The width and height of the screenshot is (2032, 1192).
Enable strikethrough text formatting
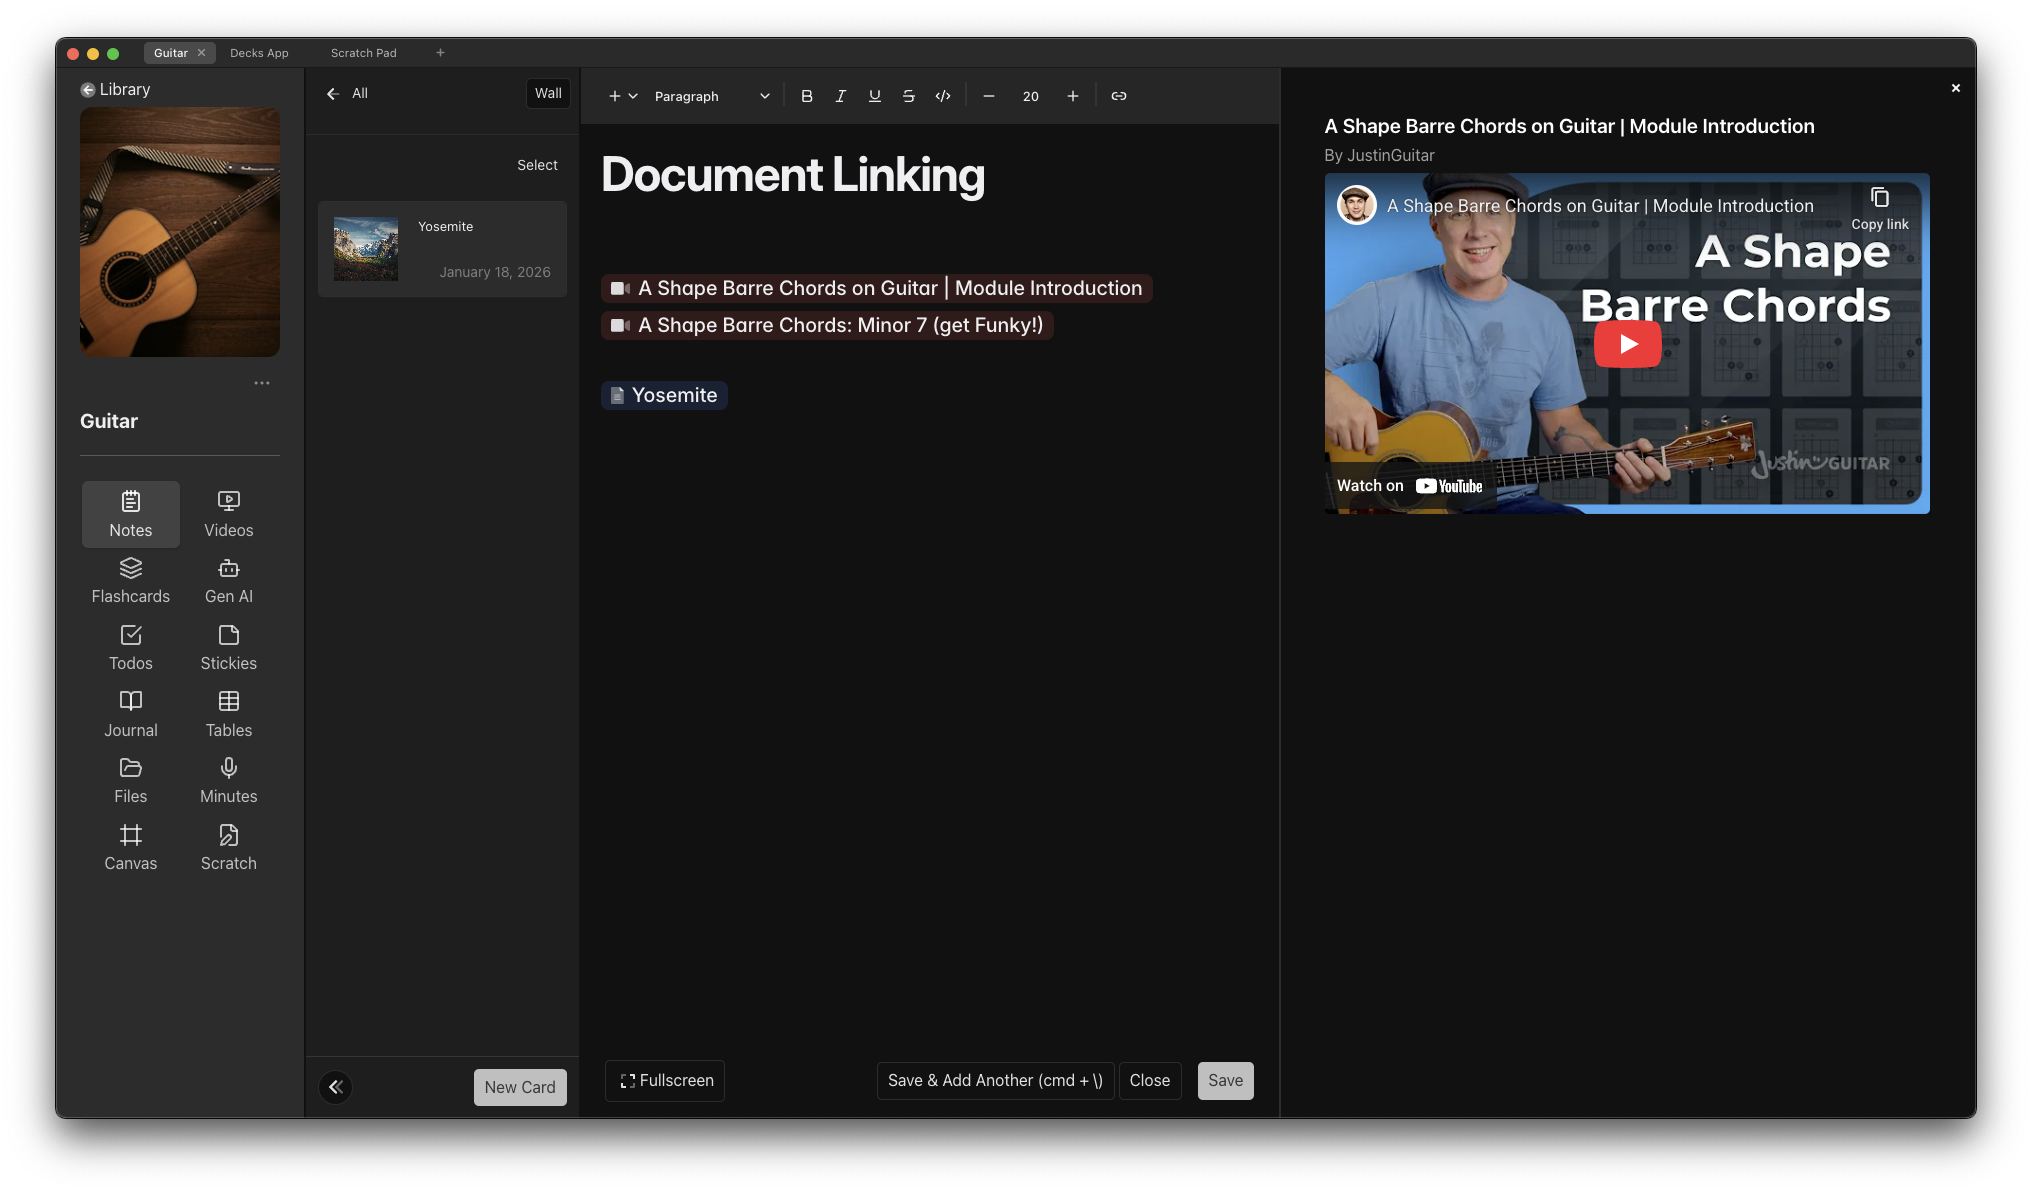(908, 96)
